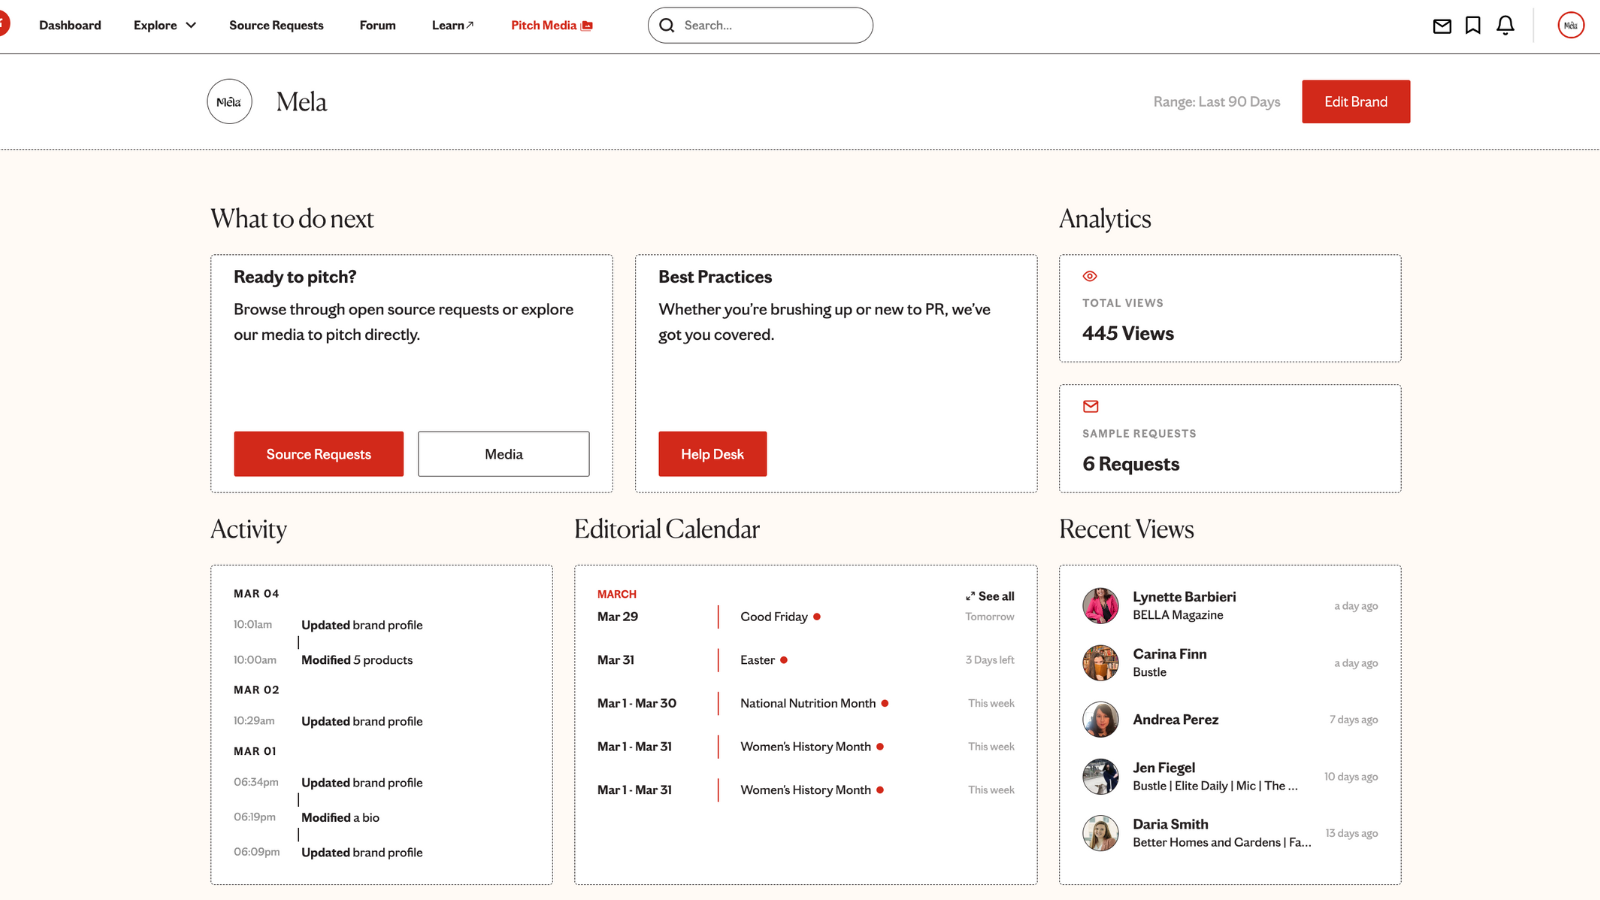The height and width of the screenshot is (900, 1600).
Task: Click the envelope mail icon in top bar
Action: [x=1442, y=25]
